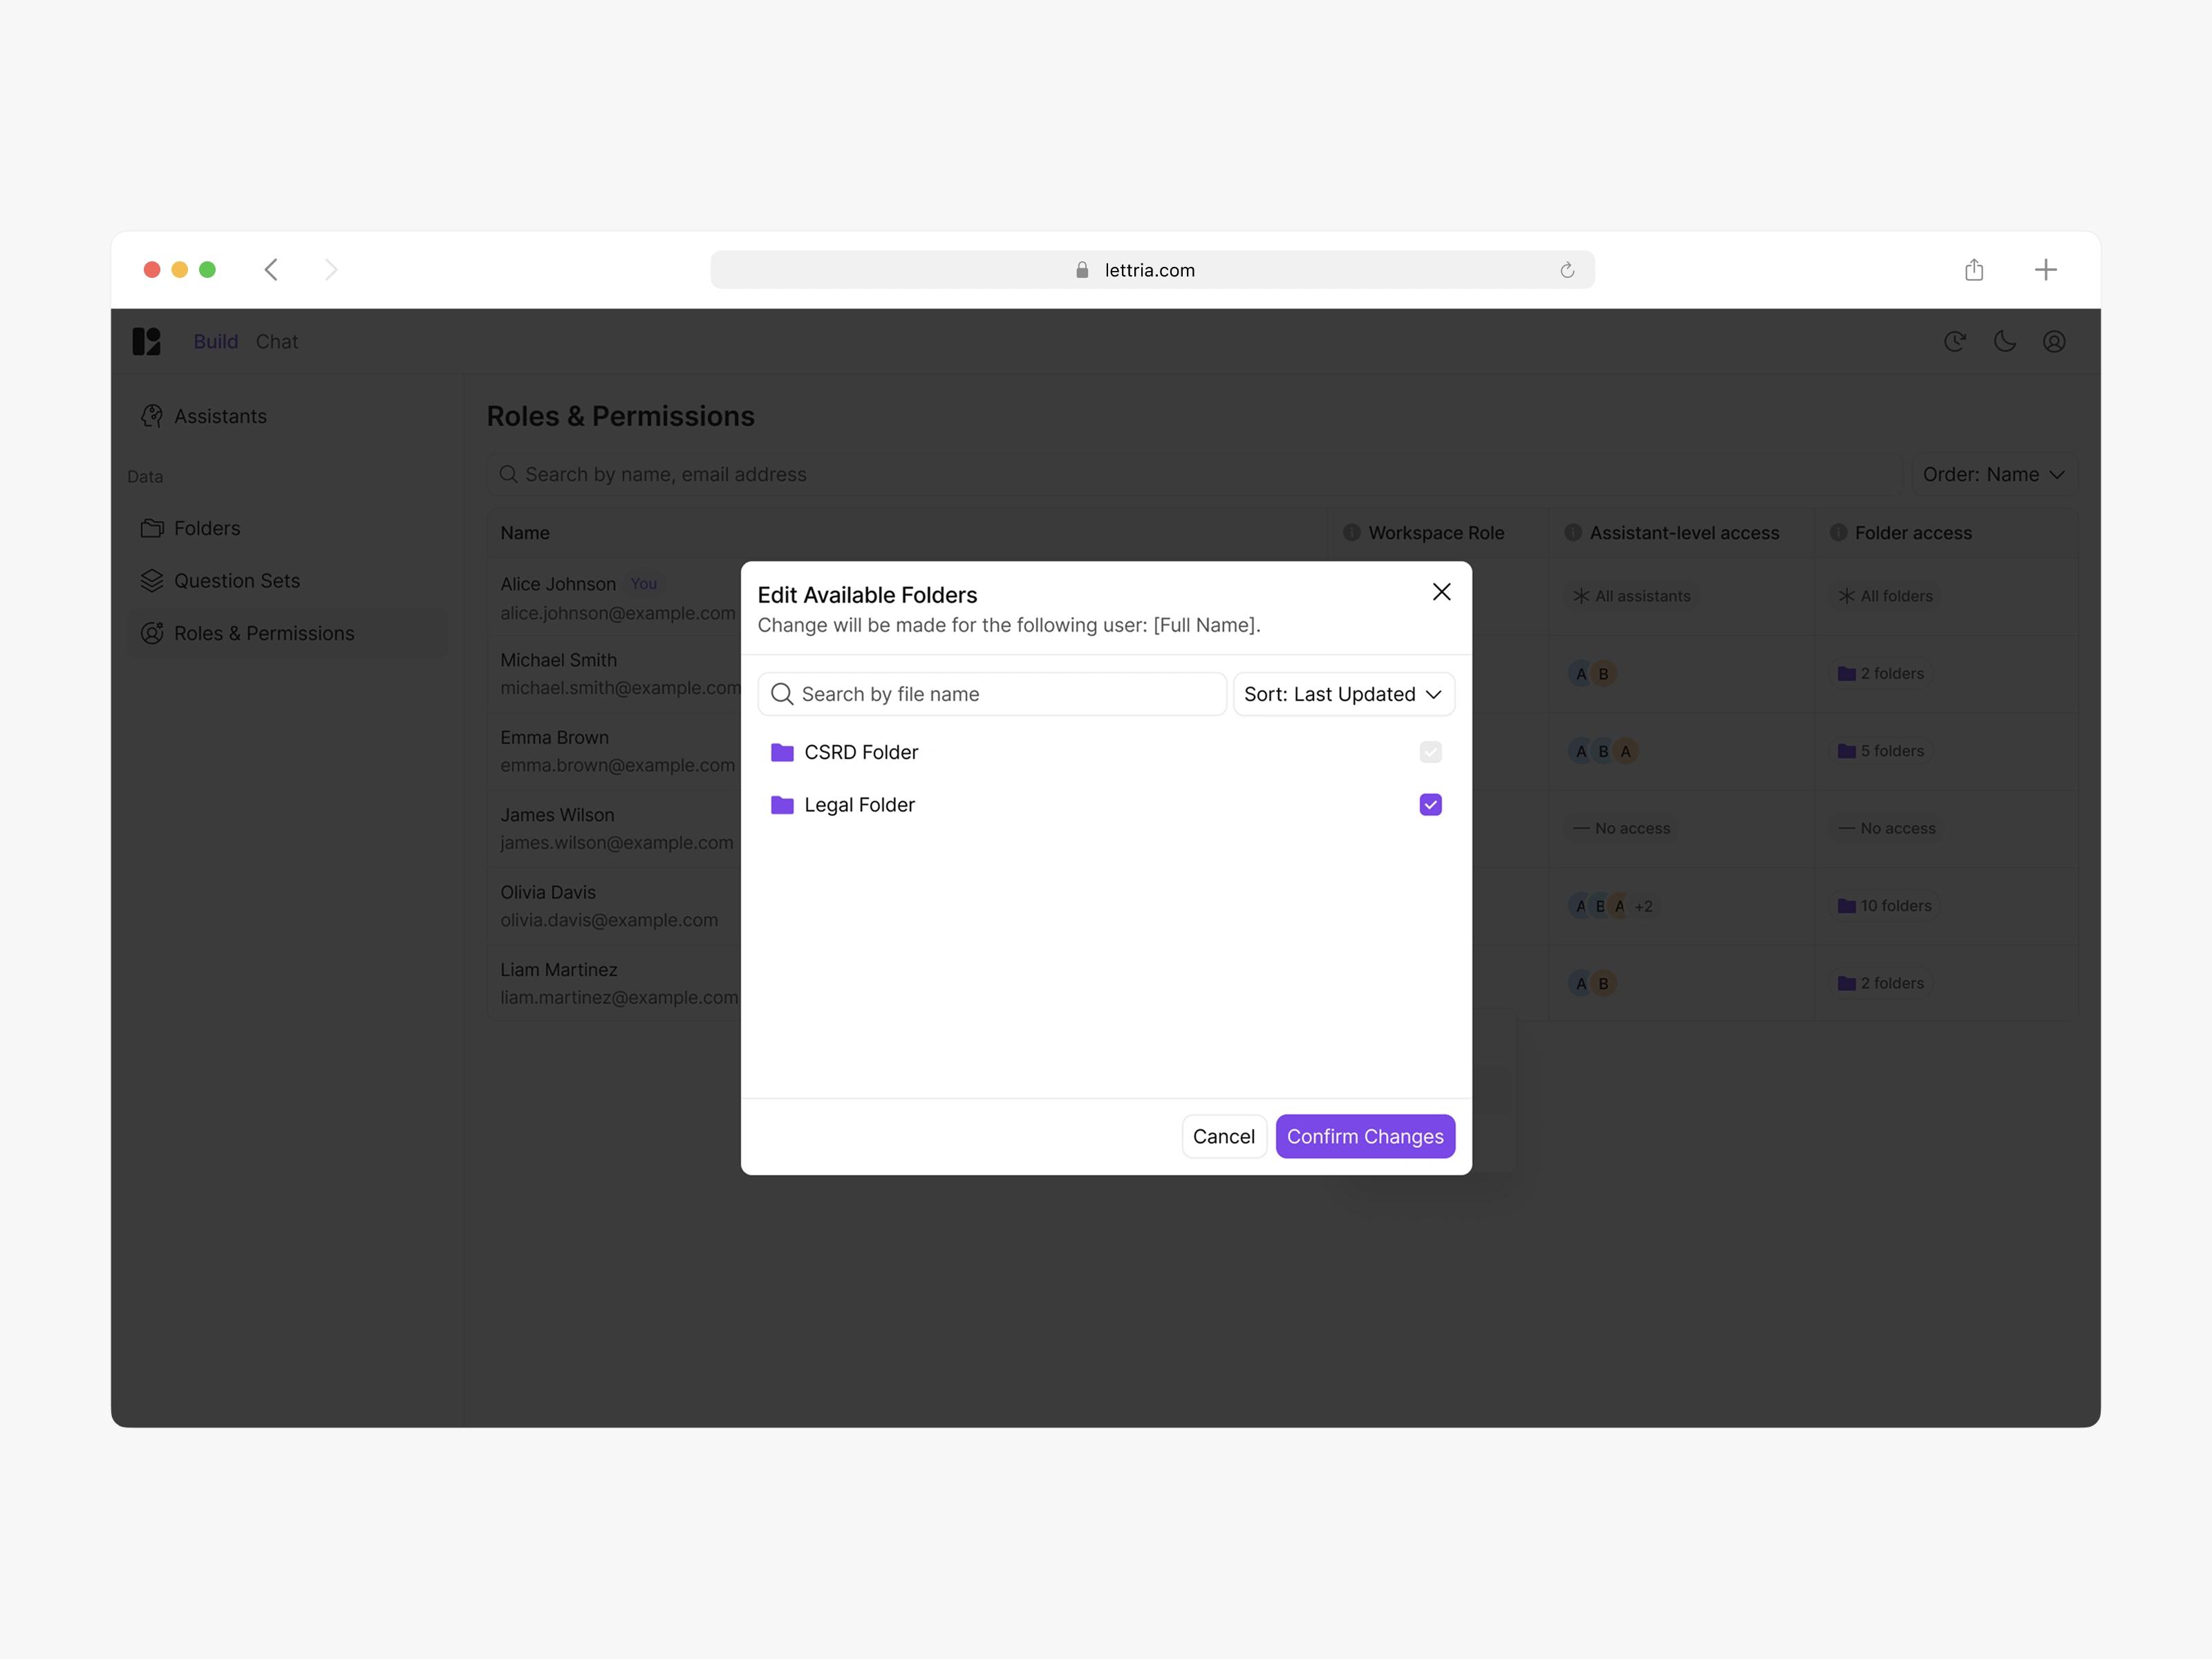2212x1659 pixels.
Task: Toggle the CSRD Folder checkbox
Action: pyautogui.click(x=1430, y=752)
